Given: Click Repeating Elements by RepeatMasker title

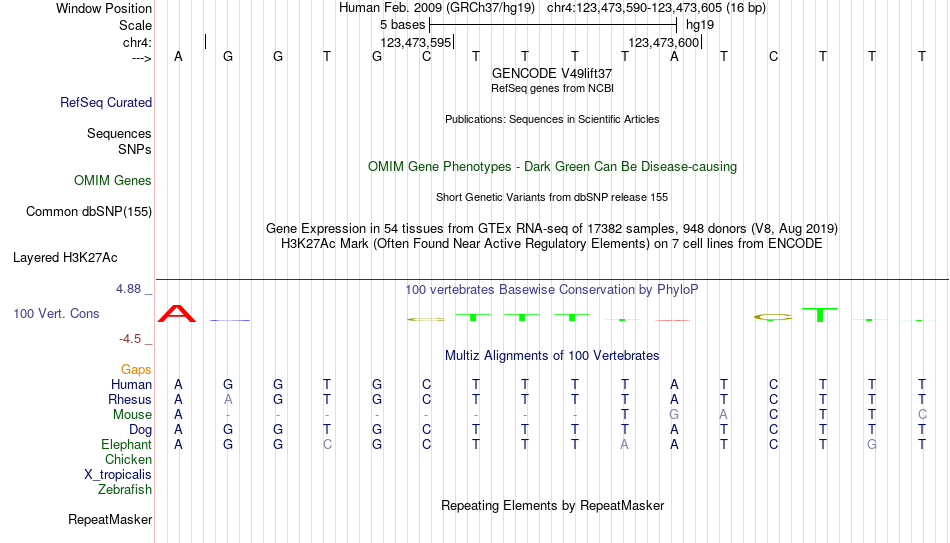Looking at the screenshot, I should tap(552, 505).
